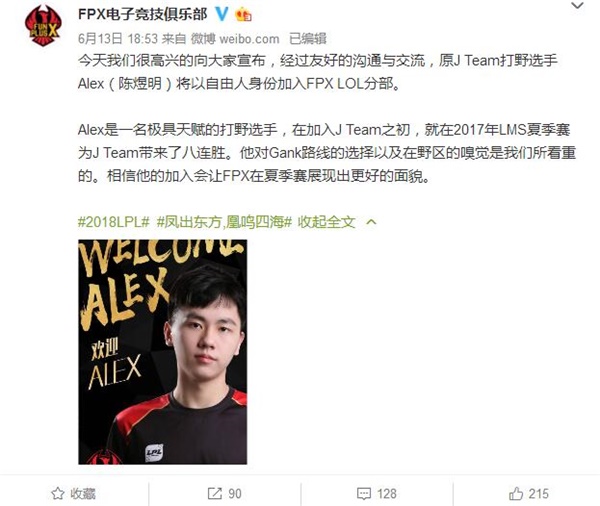This screenshot has width=600, height=506.
Task: Click the upward caret beside 收起全文
Action: point(371,222)
